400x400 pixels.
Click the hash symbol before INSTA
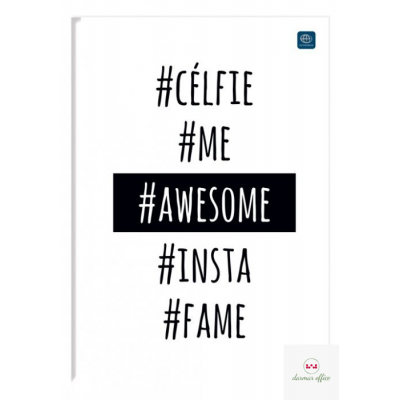[x=165, y=269]
